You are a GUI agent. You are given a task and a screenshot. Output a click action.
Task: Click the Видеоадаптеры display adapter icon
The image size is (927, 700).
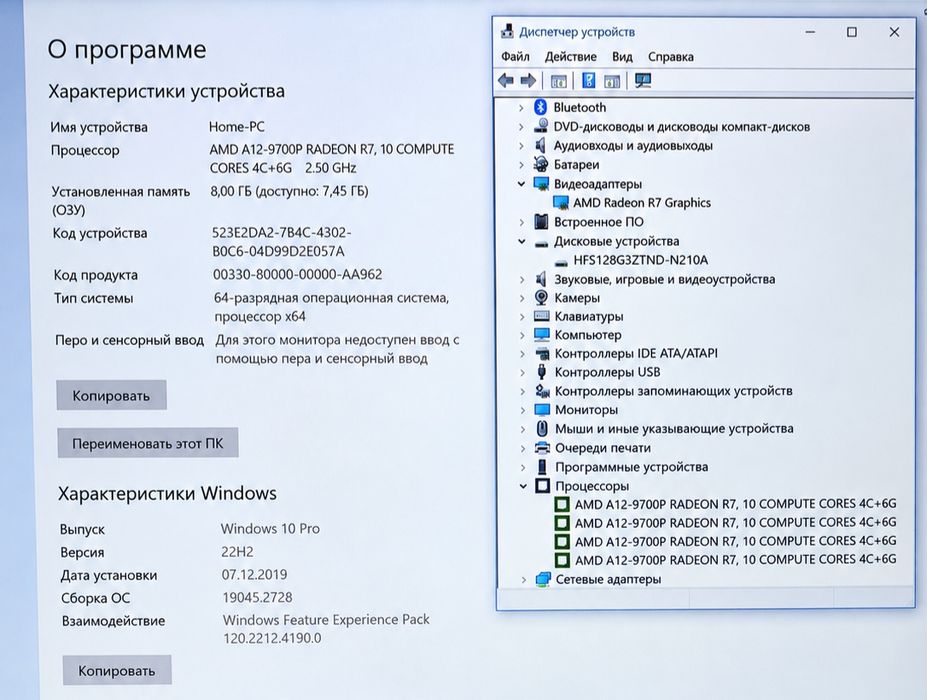(541, 183)
